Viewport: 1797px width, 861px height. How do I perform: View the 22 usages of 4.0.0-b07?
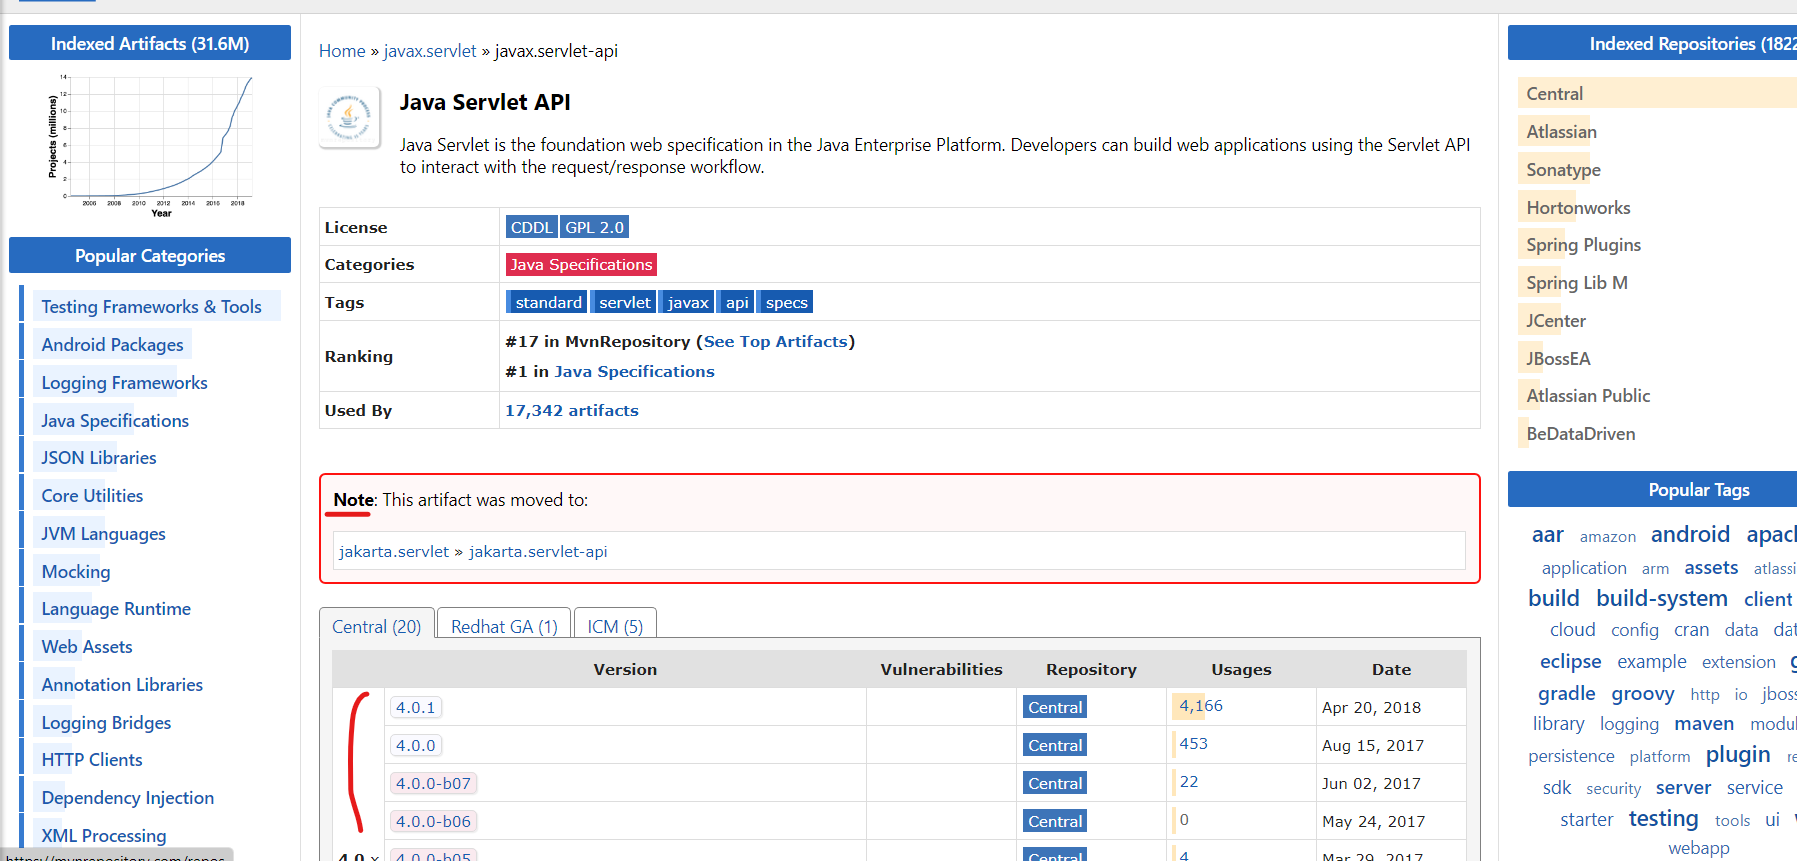(1188, 782)
